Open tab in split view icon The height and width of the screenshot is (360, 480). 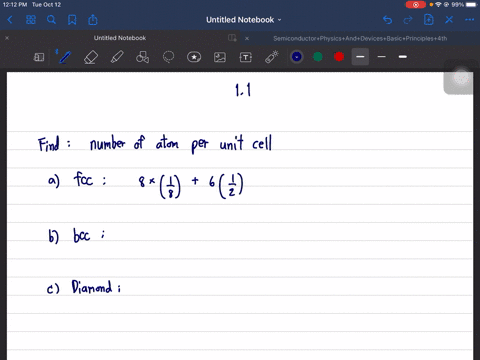point(232,38)
